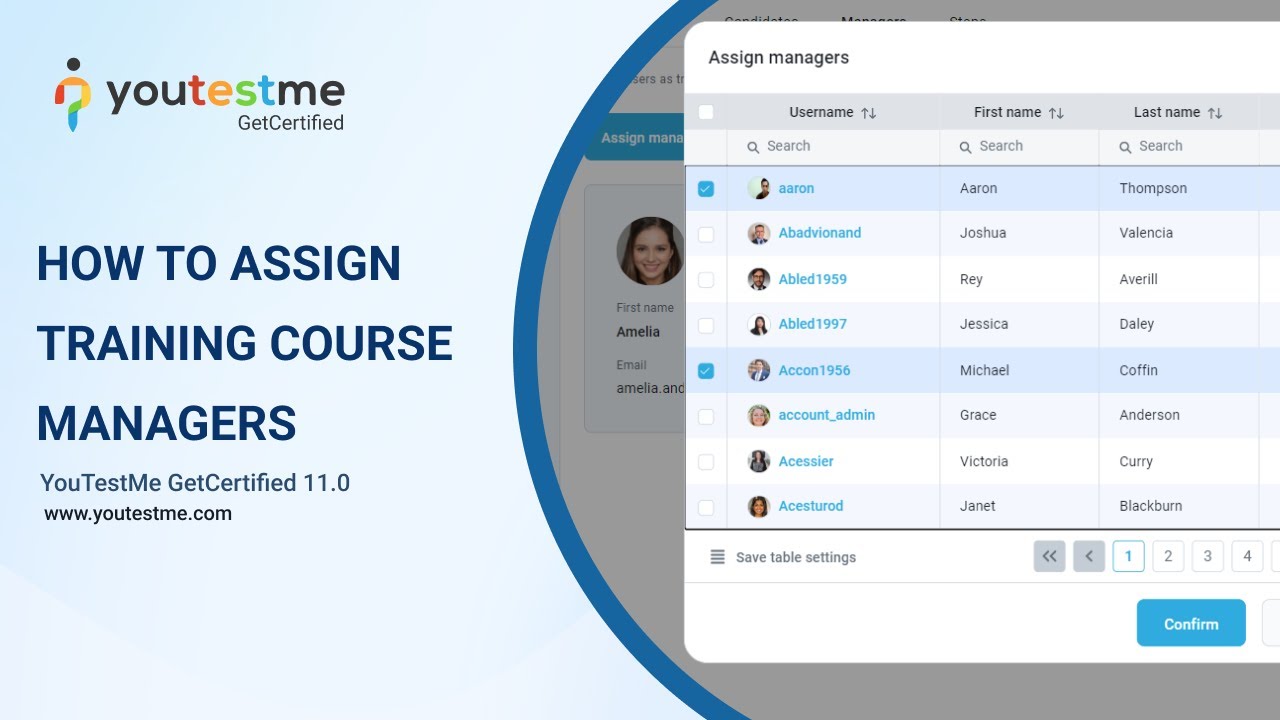The width and height of the screenshot is (1280, 720).
Task: Check the Acessier row checkbox
Action: tap(706, 462)
